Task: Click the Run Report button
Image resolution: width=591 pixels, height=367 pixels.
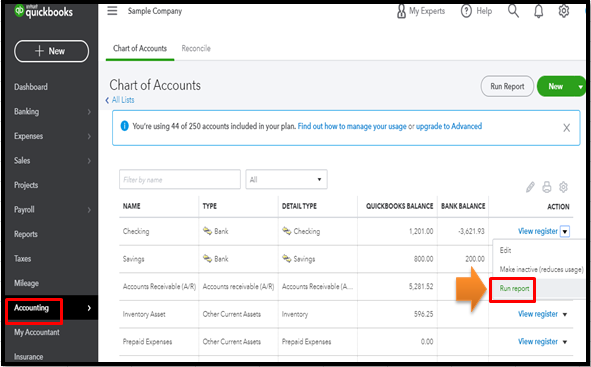Action: [507, 86]
